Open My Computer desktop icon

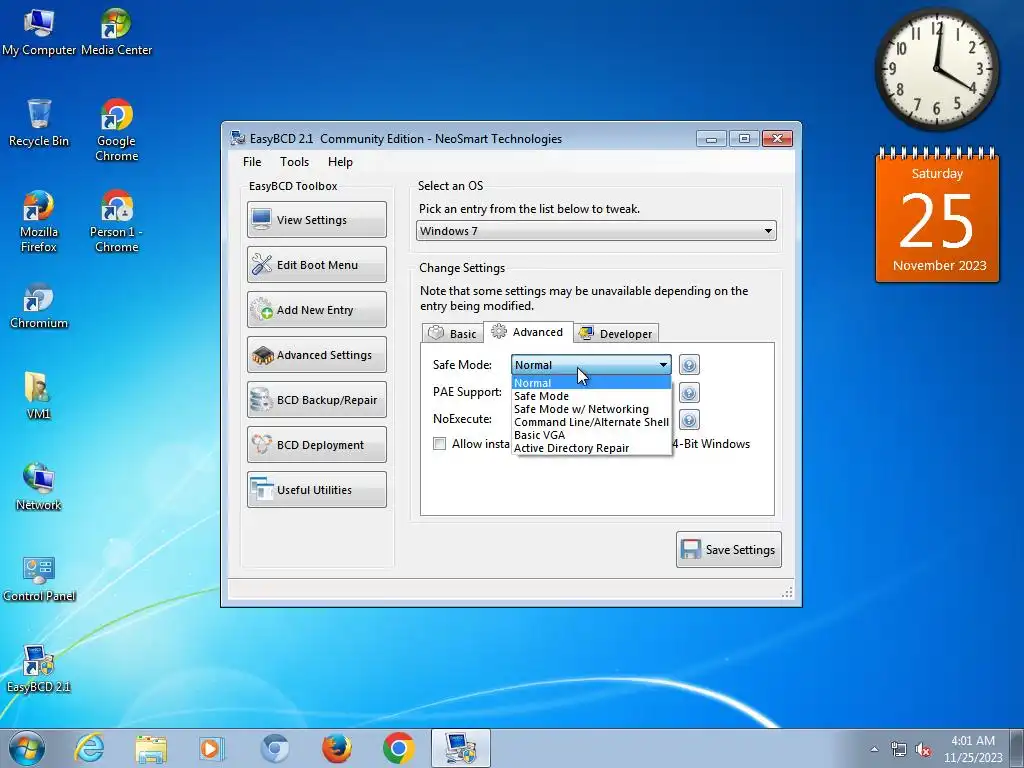tap(39, 33)
